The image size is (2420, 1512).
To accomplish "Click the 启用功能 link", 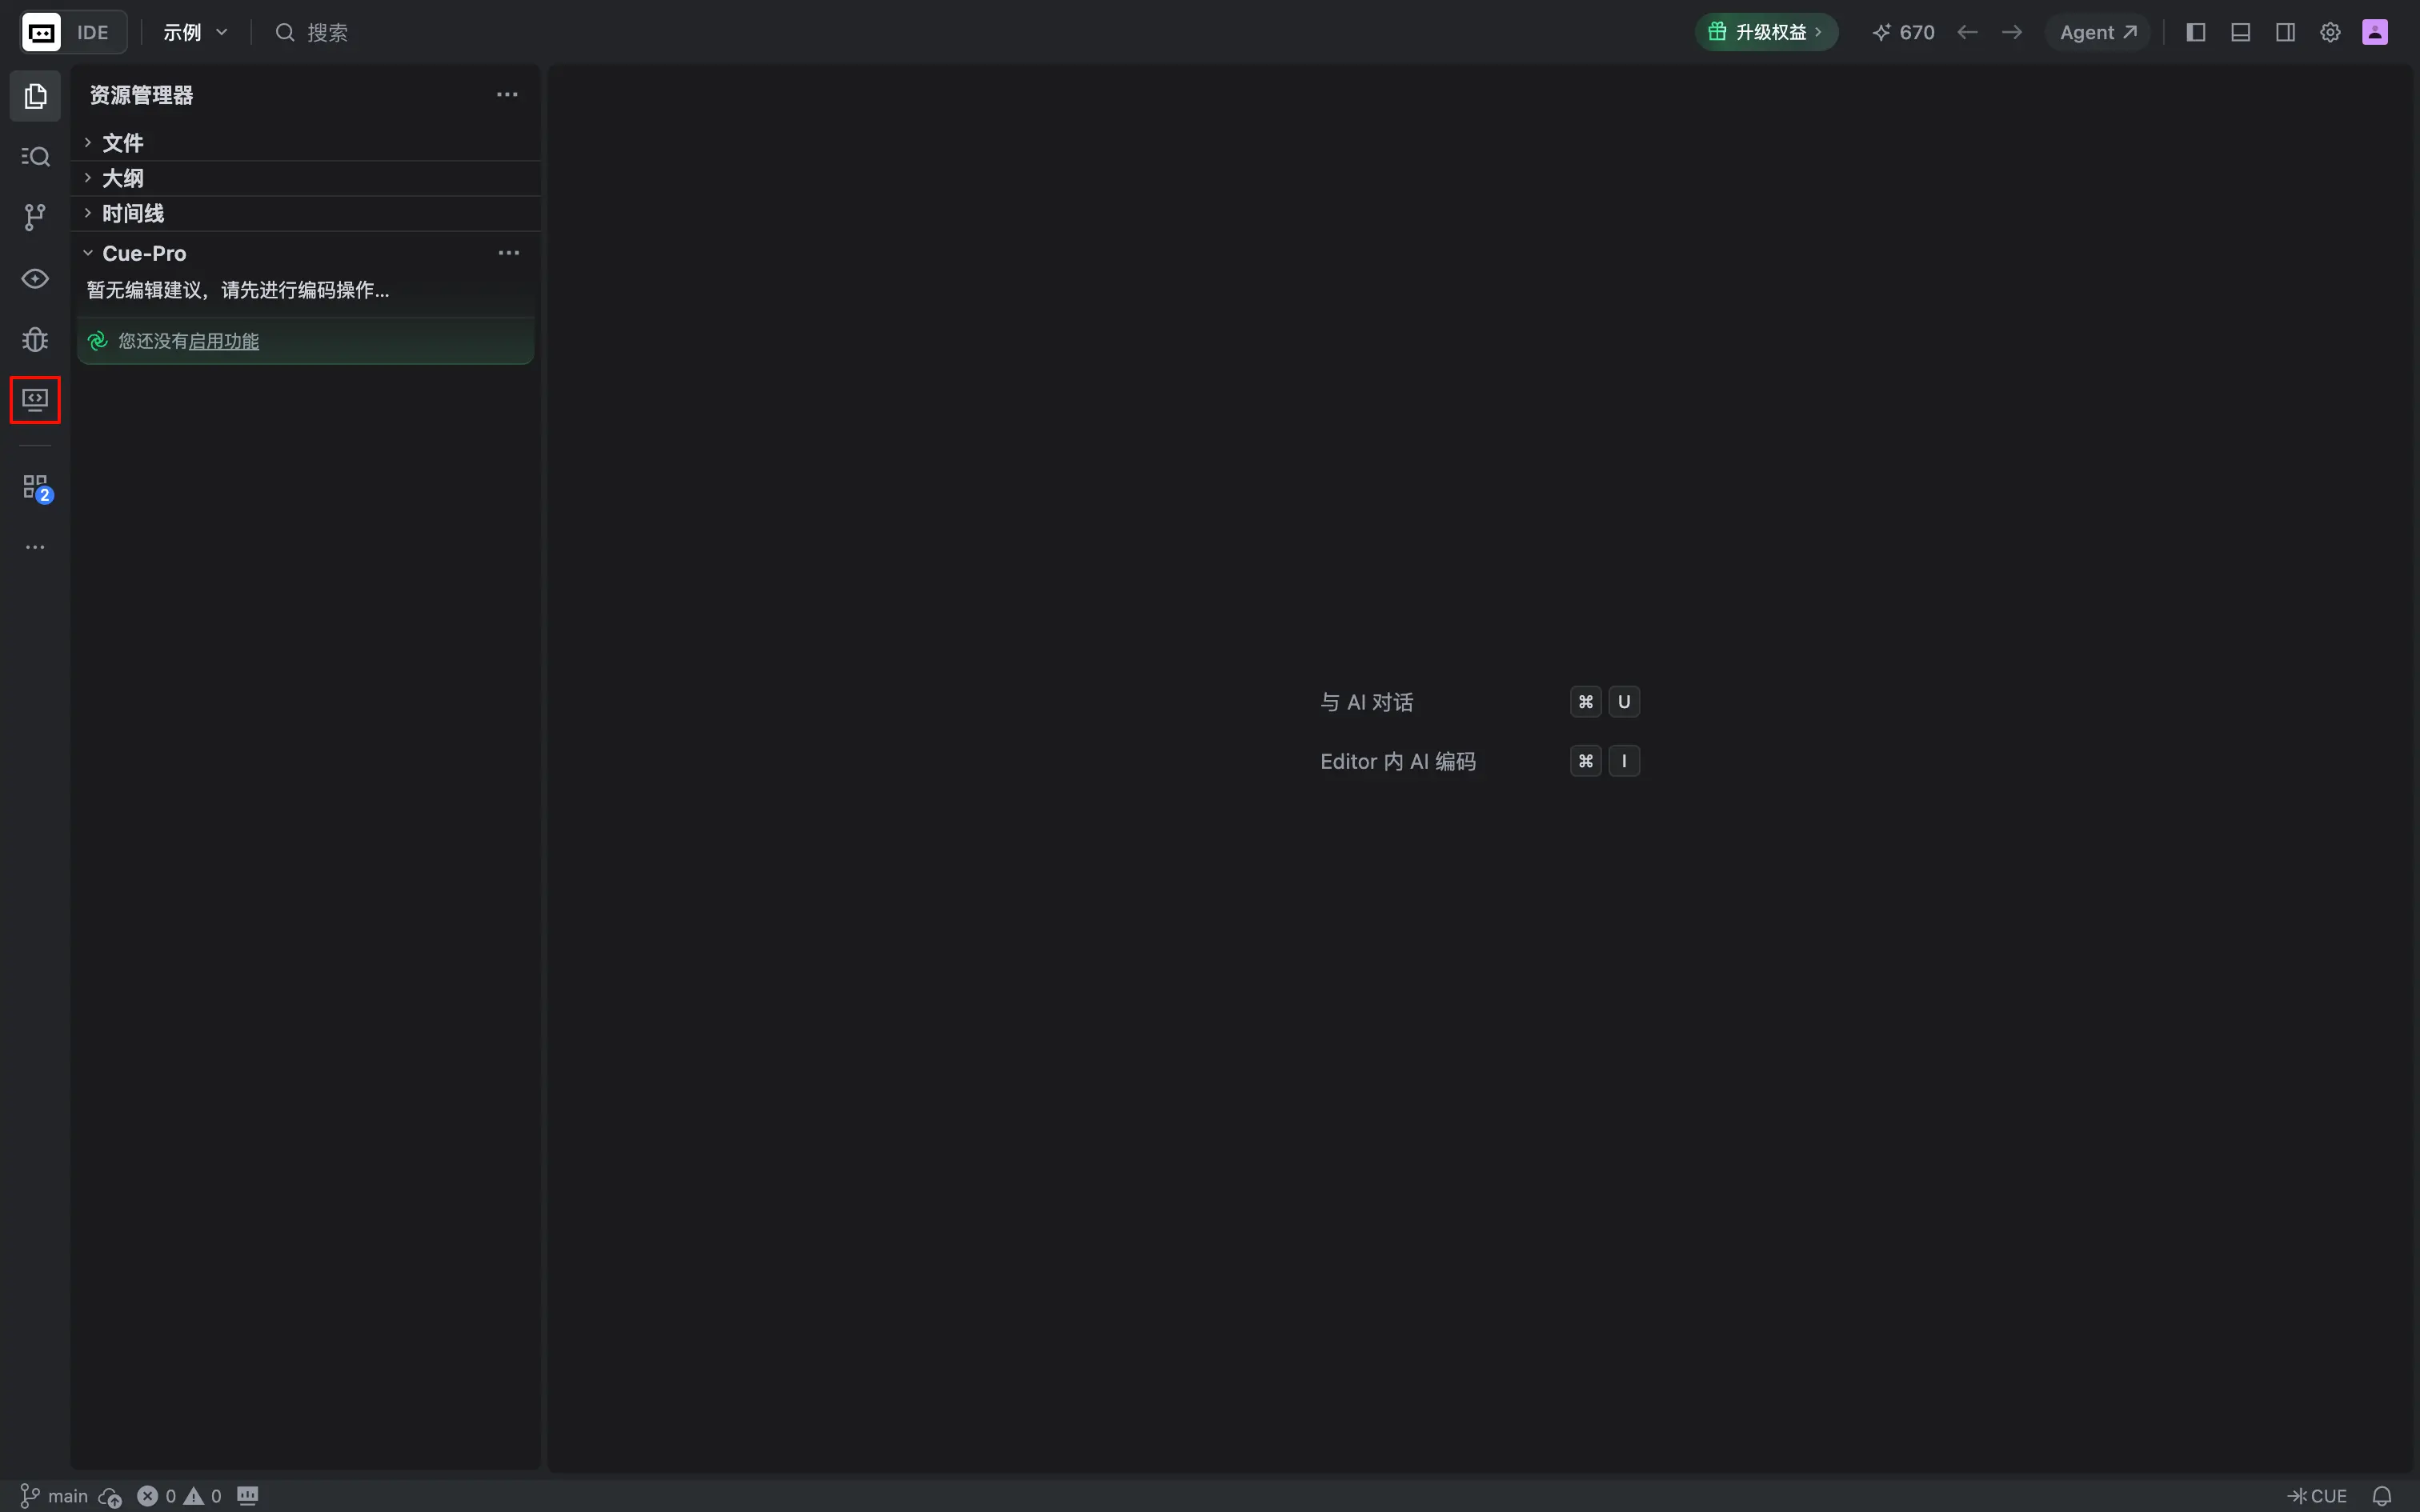I will [223, 341].
